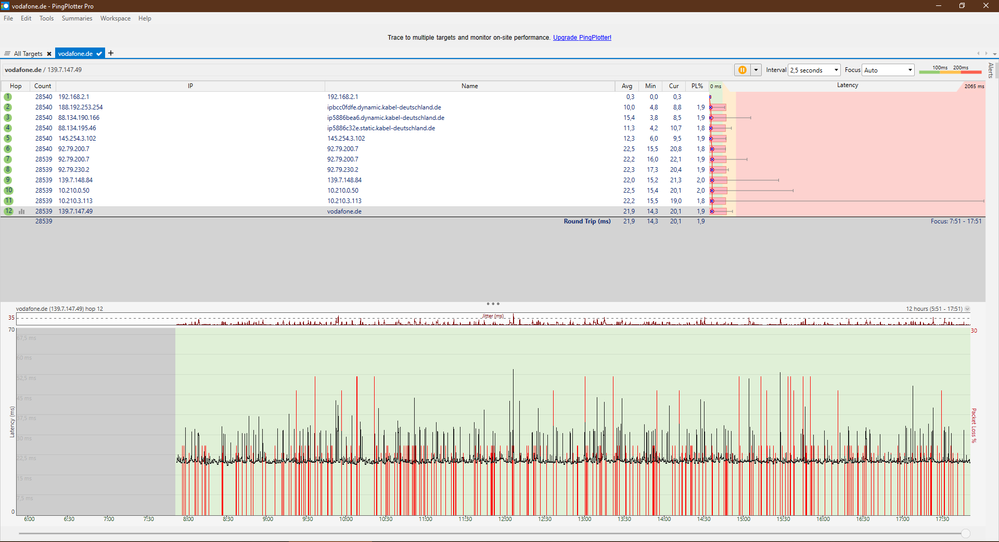Viewport: 999px width, 542px height.
Task: Click the Upgrade PingPlotter link
Action: pyautogui.click(x=582, y=37)
